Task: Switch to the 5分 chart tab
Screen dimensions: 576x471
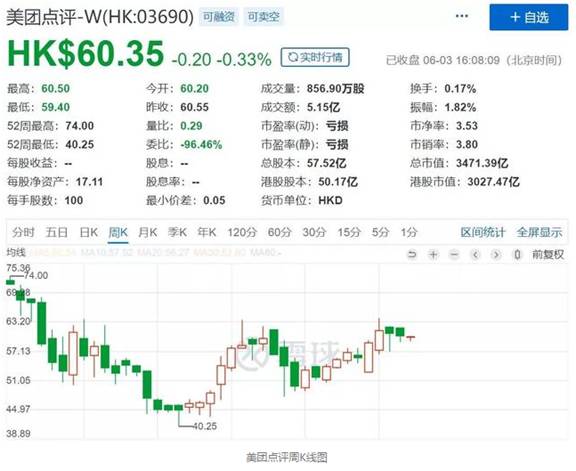Action: pos(380,232)
